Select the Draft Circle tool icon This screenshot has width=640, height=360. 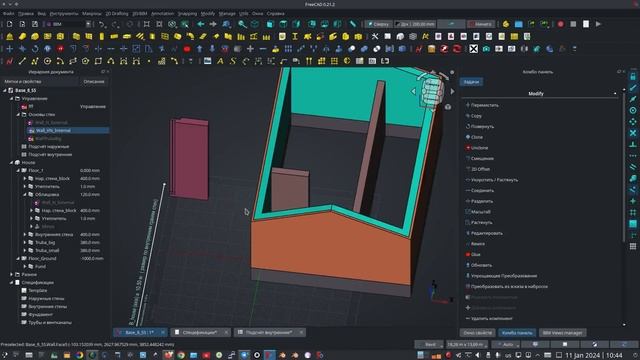(x=47, y=61)
